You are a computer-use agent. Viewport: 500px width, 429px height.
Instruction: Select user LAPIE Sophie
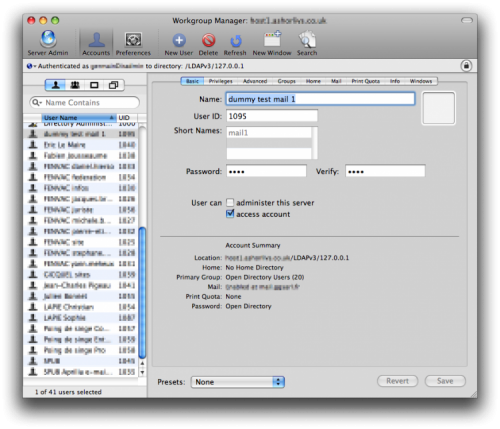click(x=81, y=318)
